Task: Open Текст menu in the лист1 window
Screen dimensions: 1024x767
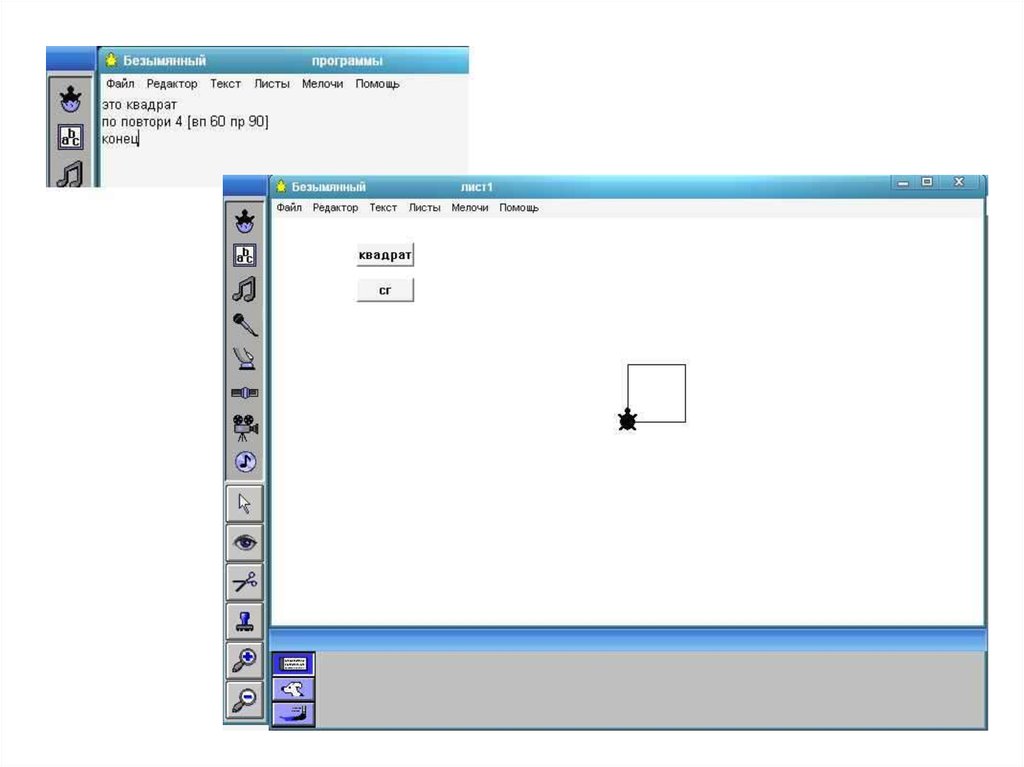Action: coord(383,208)
